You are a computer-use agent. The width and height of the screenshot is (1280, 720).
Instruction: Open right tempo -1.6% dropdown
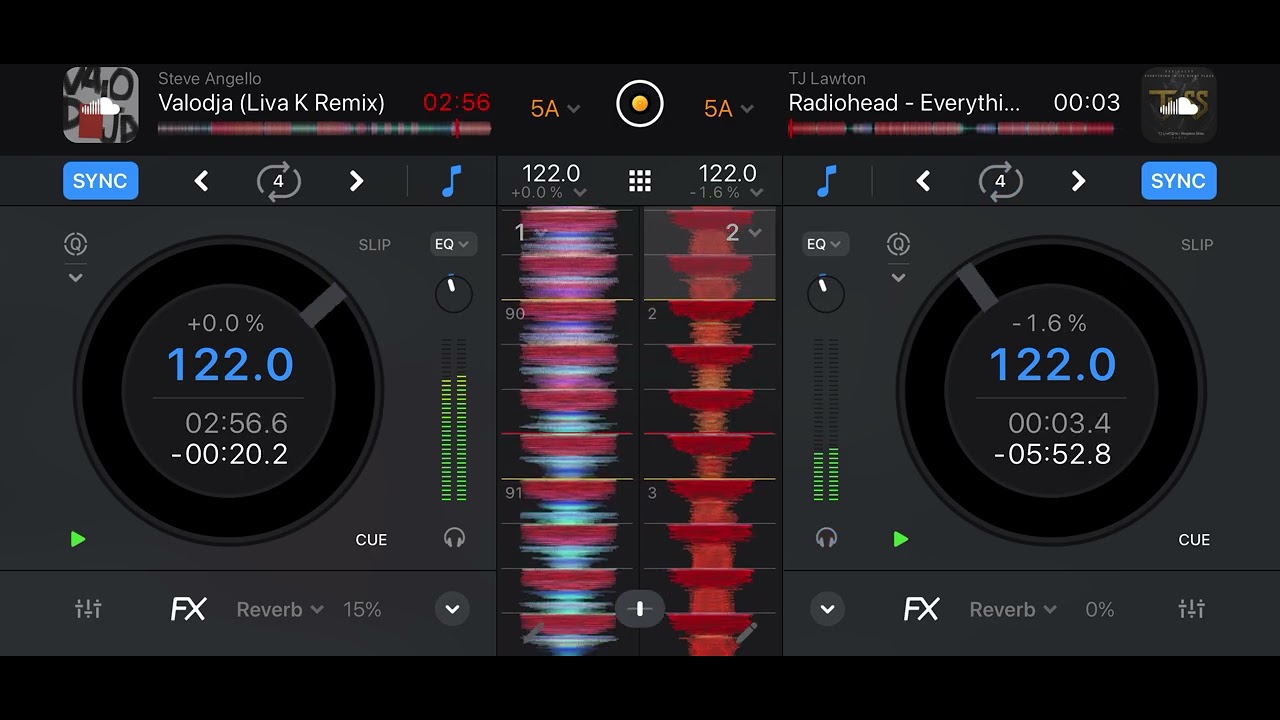pyautogui.click(x=727, y=192)
